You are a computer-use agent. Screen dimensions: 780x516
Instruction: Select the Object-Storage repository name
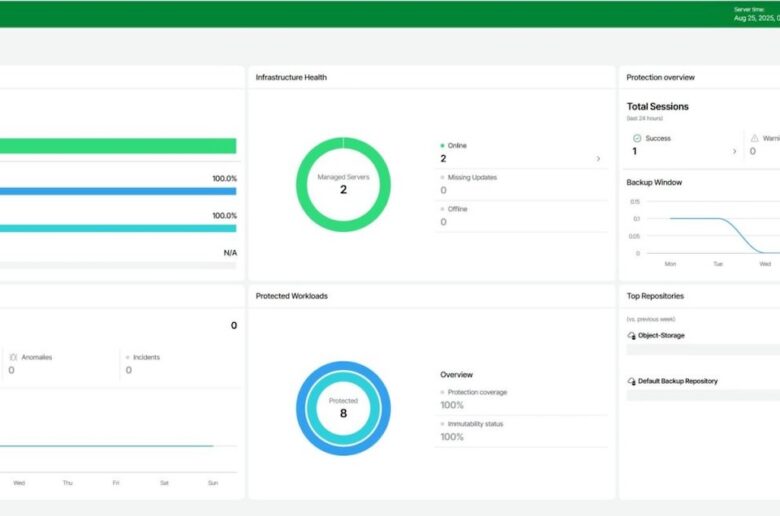[x=661, y=336]
